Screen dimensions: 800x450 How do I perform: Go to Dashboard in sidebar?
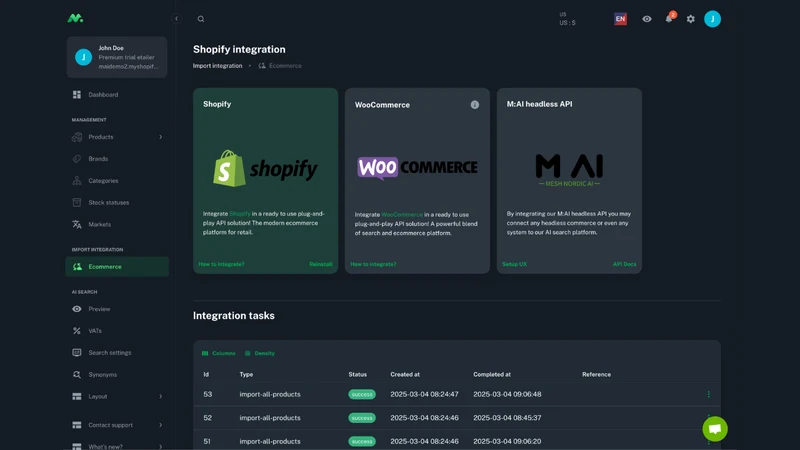(117, 94)
